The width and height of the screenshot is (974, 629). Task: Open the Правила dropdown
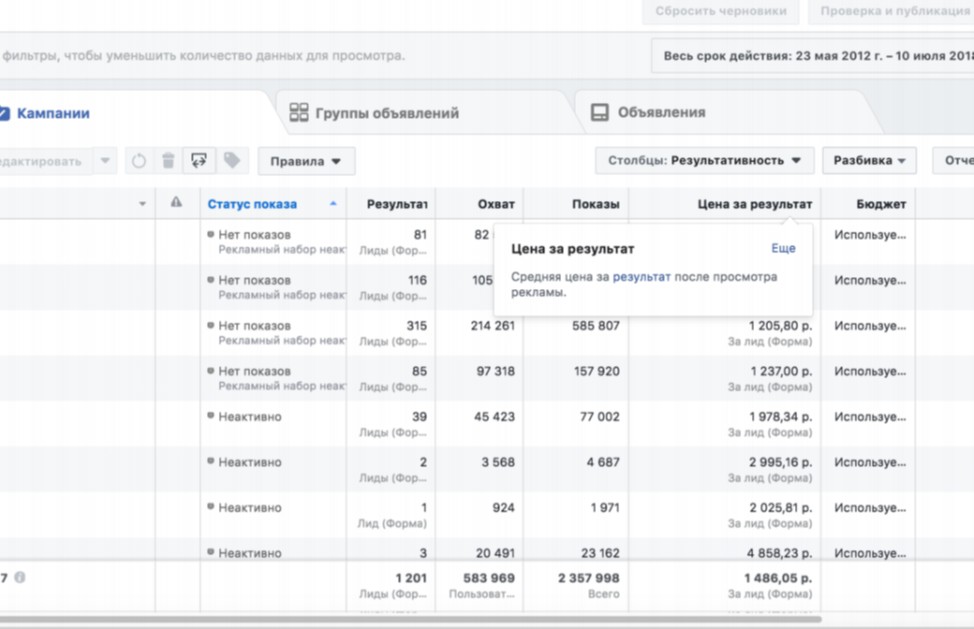point(306,161)
